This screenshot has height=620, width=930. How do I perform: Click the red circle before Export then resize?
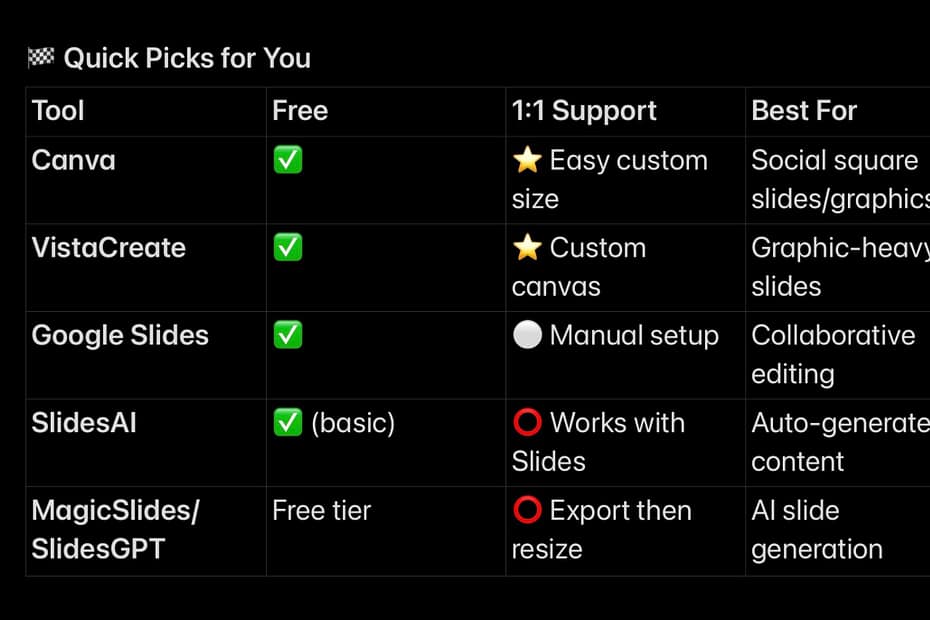tap(527, 510)
